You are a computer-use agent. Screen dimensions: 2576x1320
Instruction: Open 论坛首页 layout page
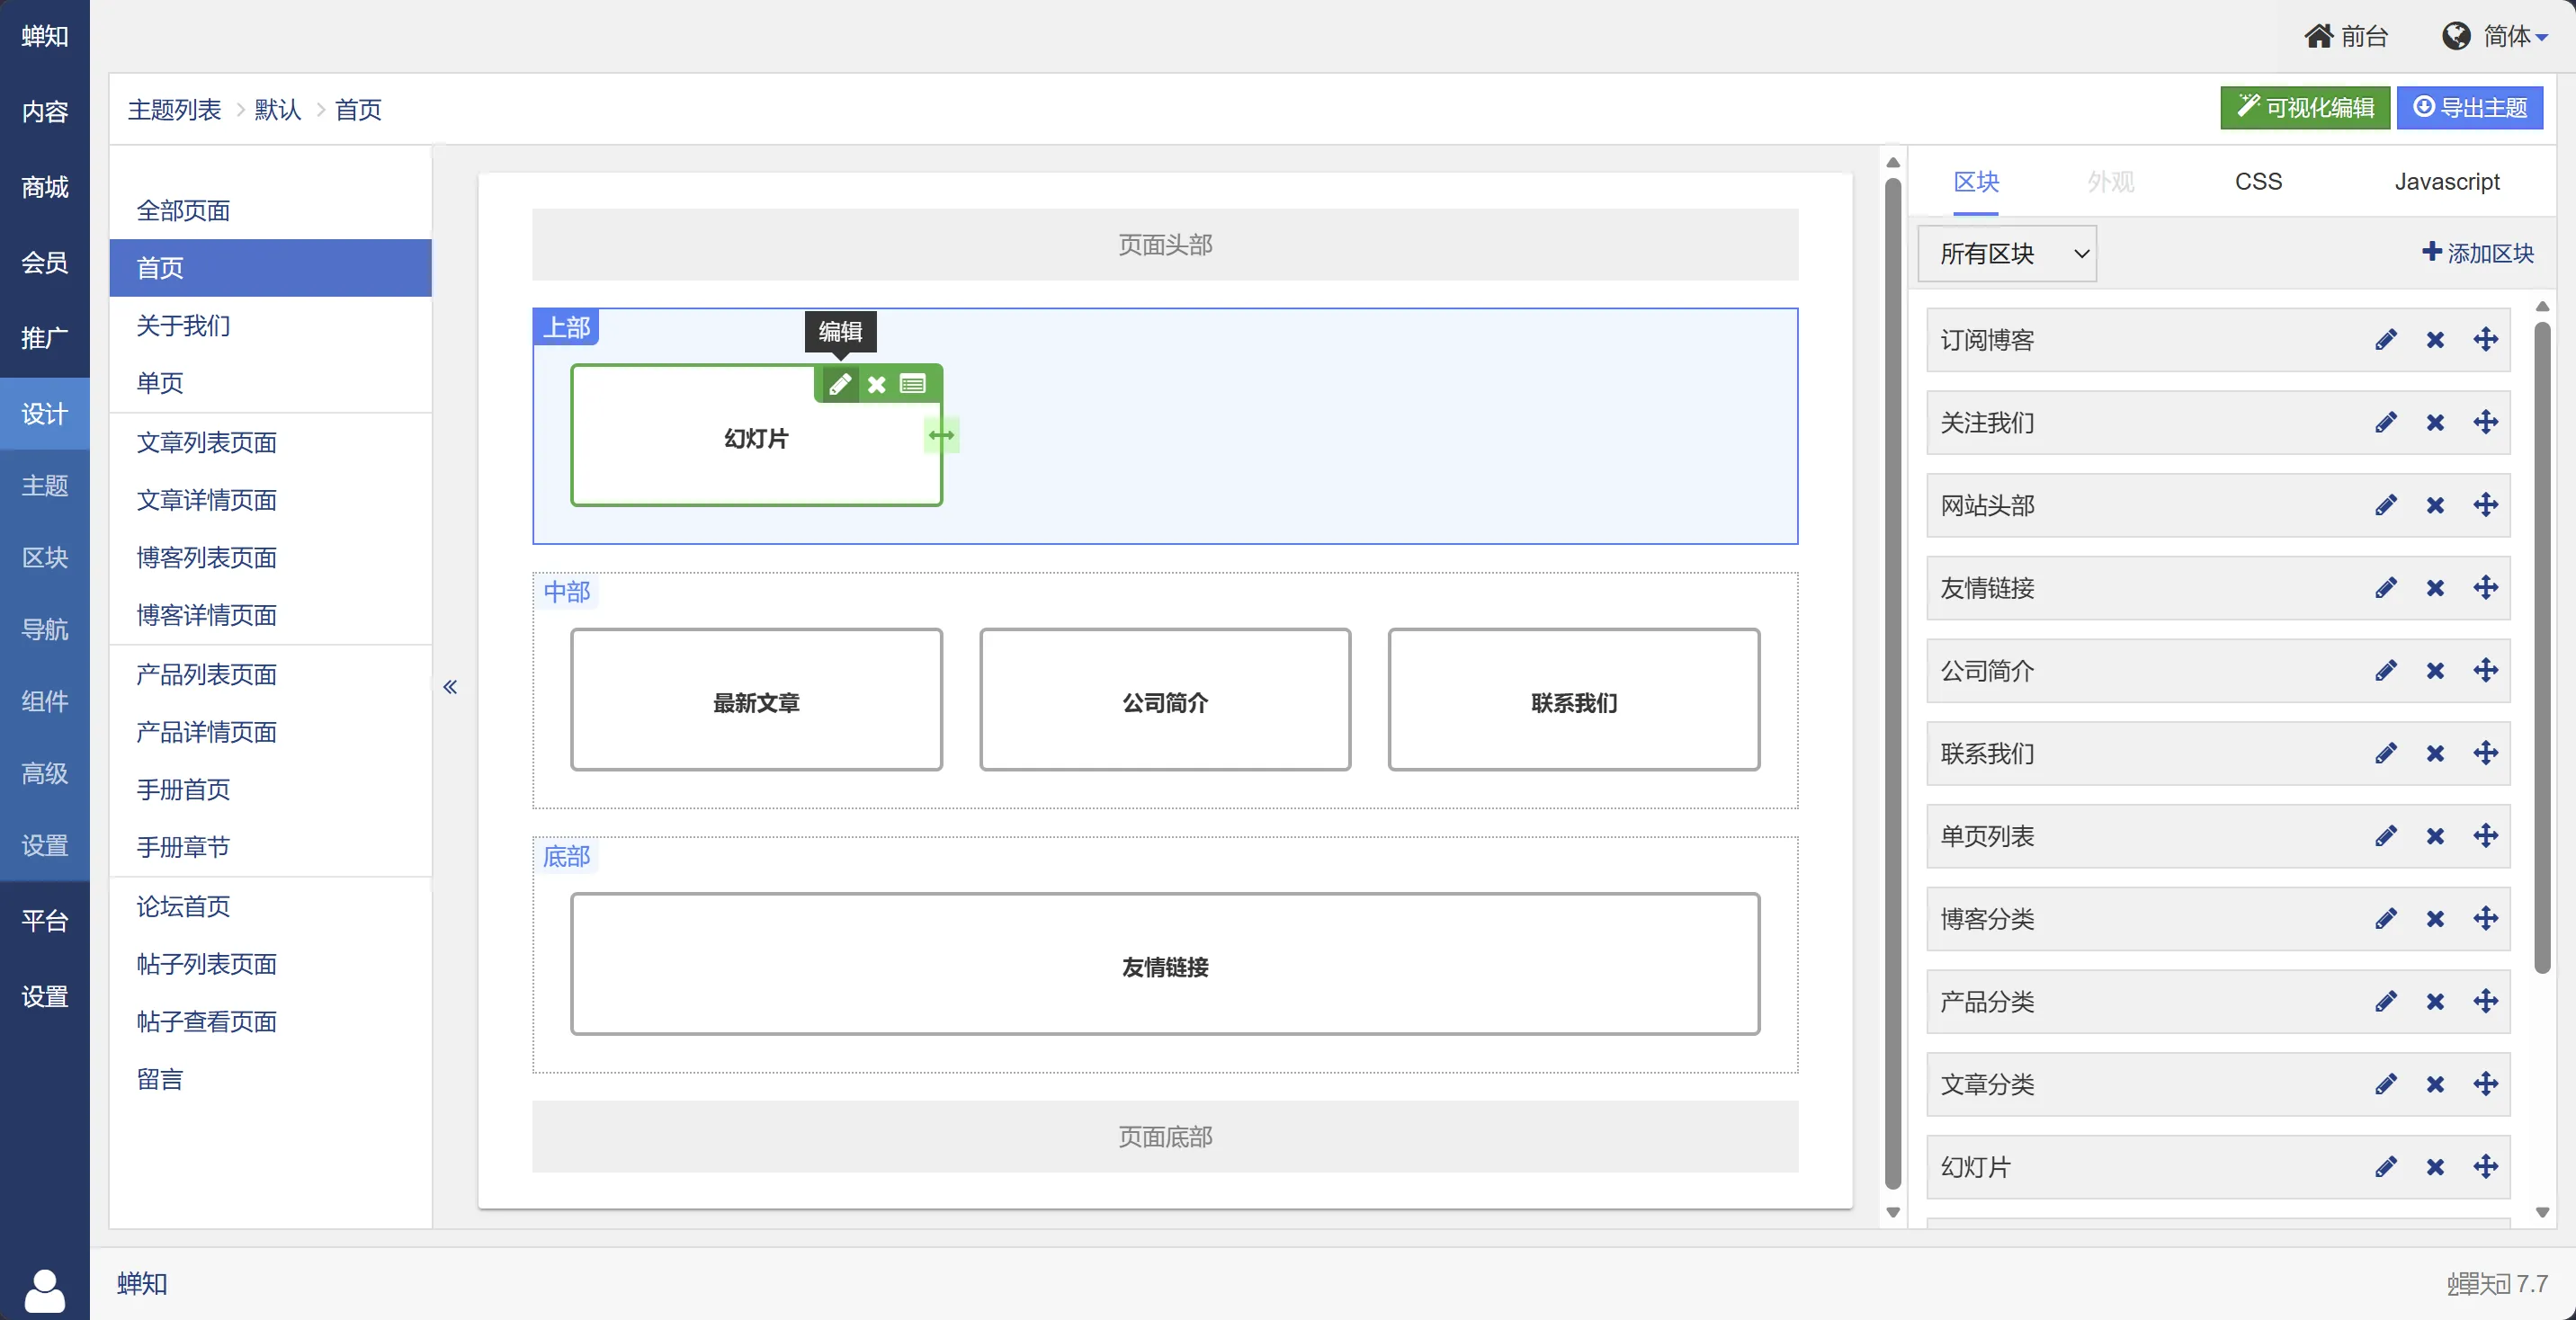click(x=270, y=907)
